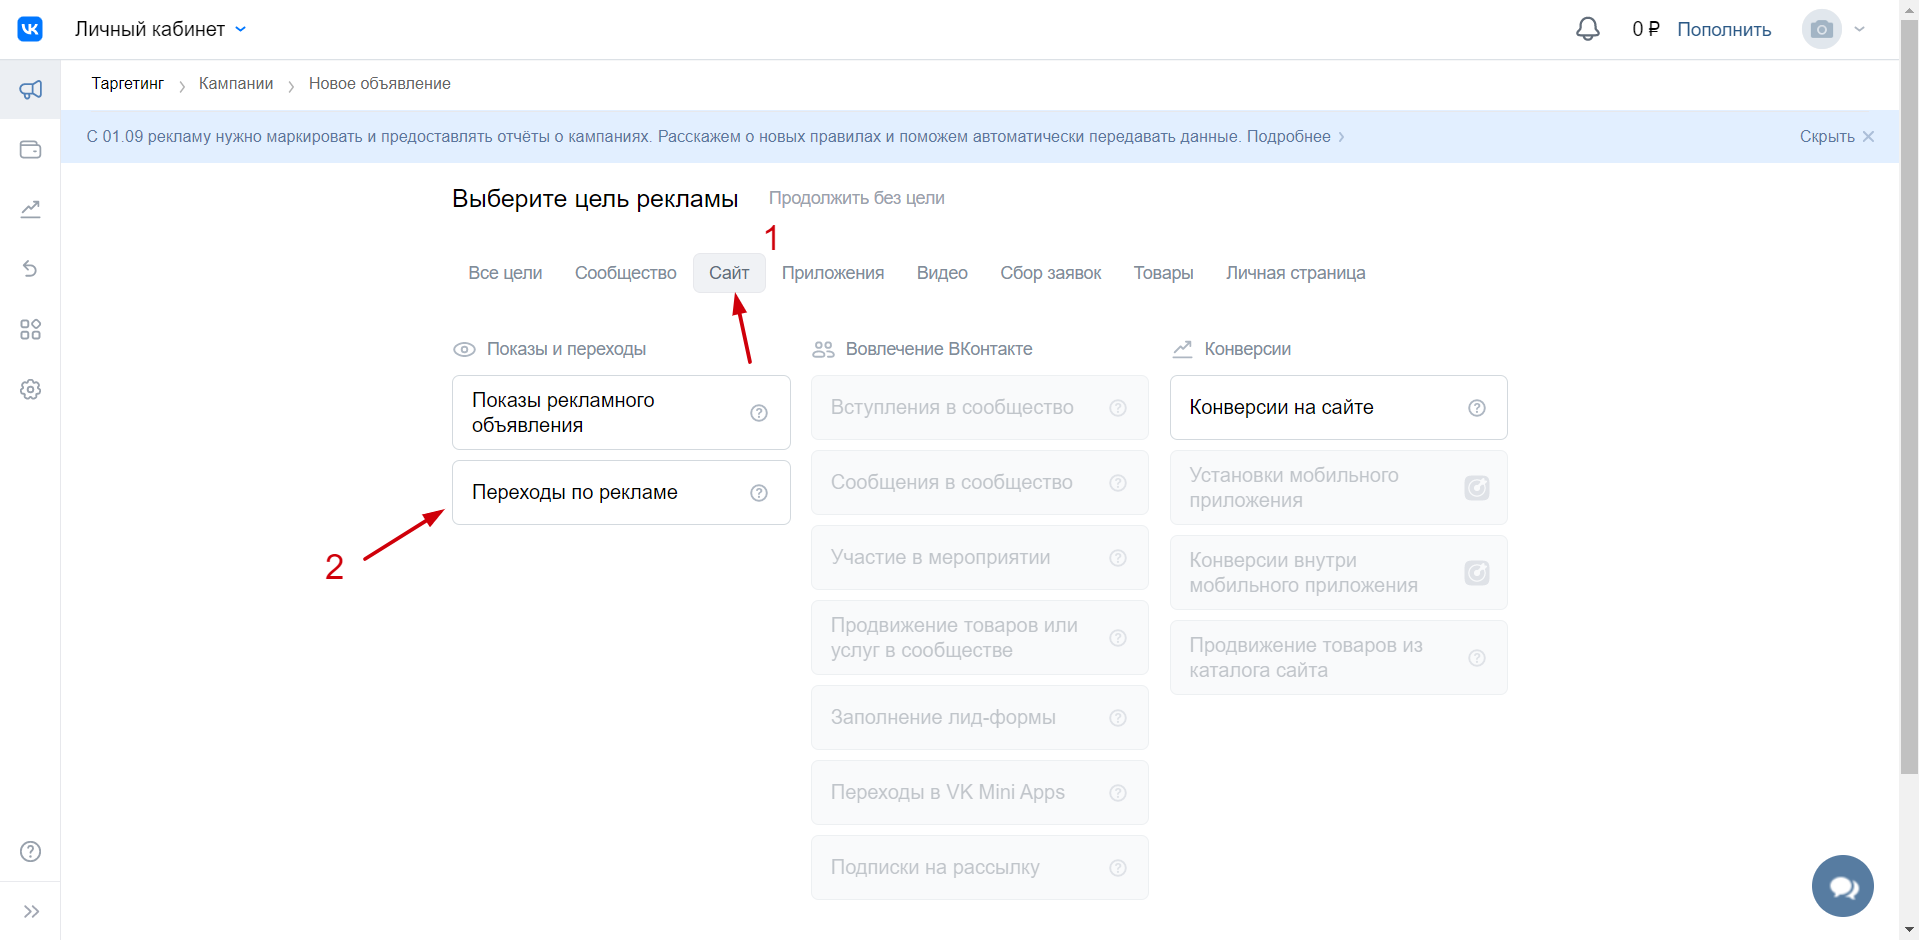
Task: Choose Переходы по рекламе goal
Action: pos(621,493)
